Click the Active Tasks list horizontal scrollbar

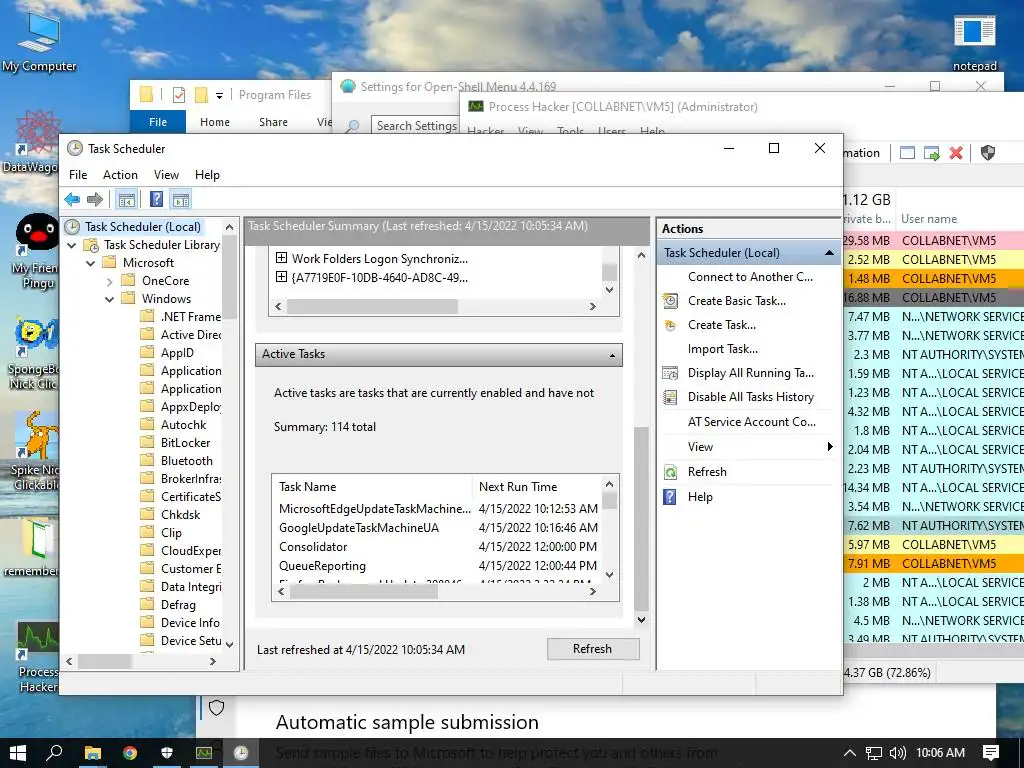tap(436, 592)
